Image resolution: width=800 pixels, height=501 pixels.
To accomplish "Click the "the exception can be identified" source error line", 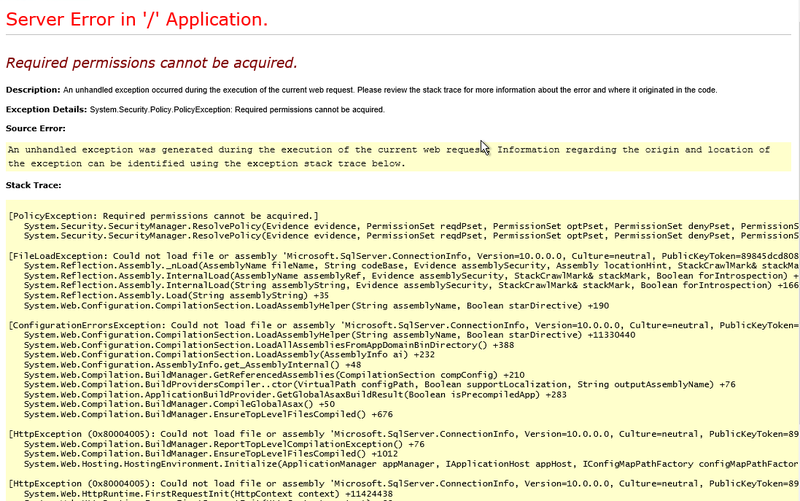I will [x=207, y=164].
